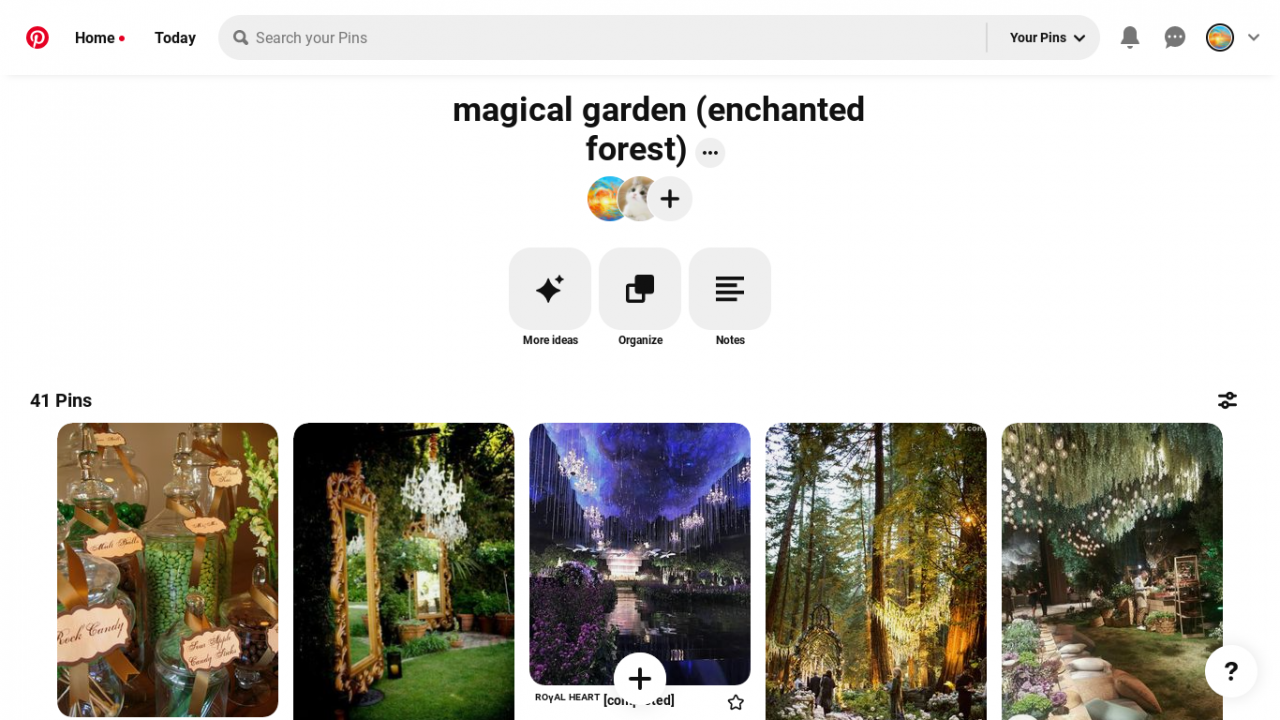The width and height of the screenshot is (1280, 720).
Task: Click the Pinterest logo
Action: 37,38
